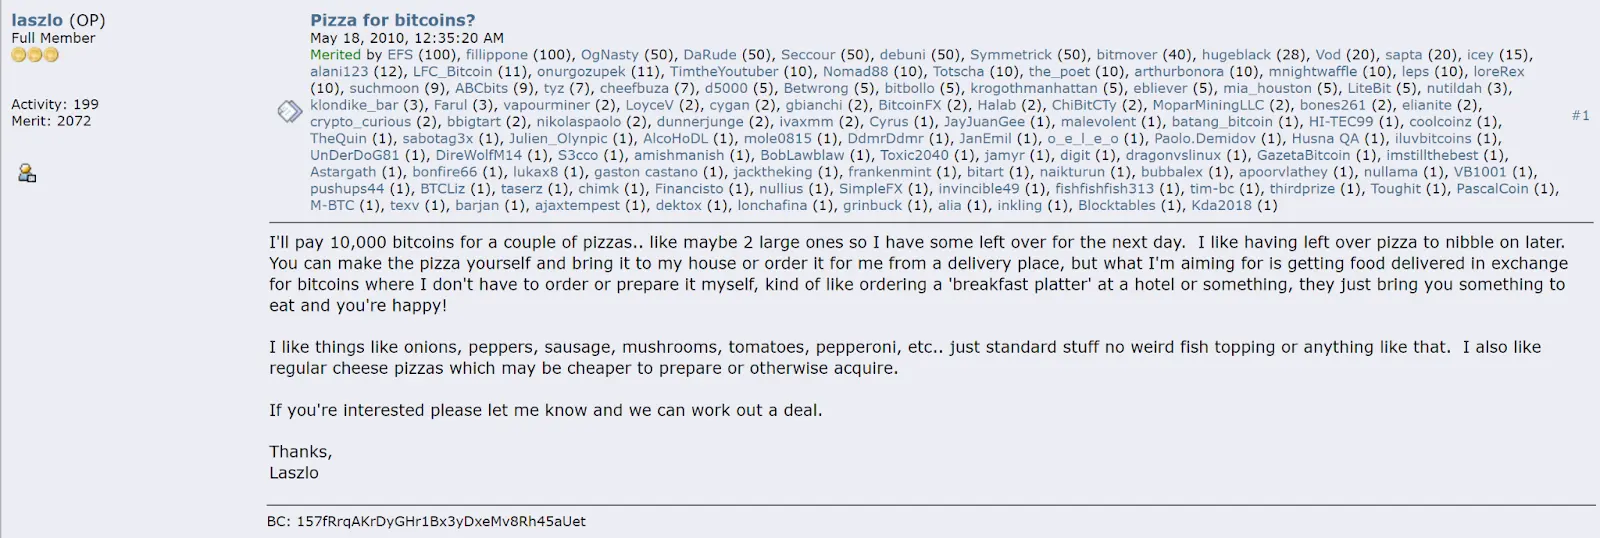
Task: Open OgNasty's profile link
Action: pyautogui.click(x=609, y=55)
